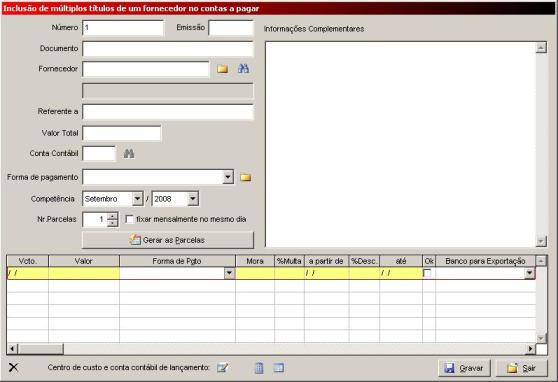Click Informações Complementares scrollbar up arrow
This screenshot has height=382, width=558.
coord(541,47)
